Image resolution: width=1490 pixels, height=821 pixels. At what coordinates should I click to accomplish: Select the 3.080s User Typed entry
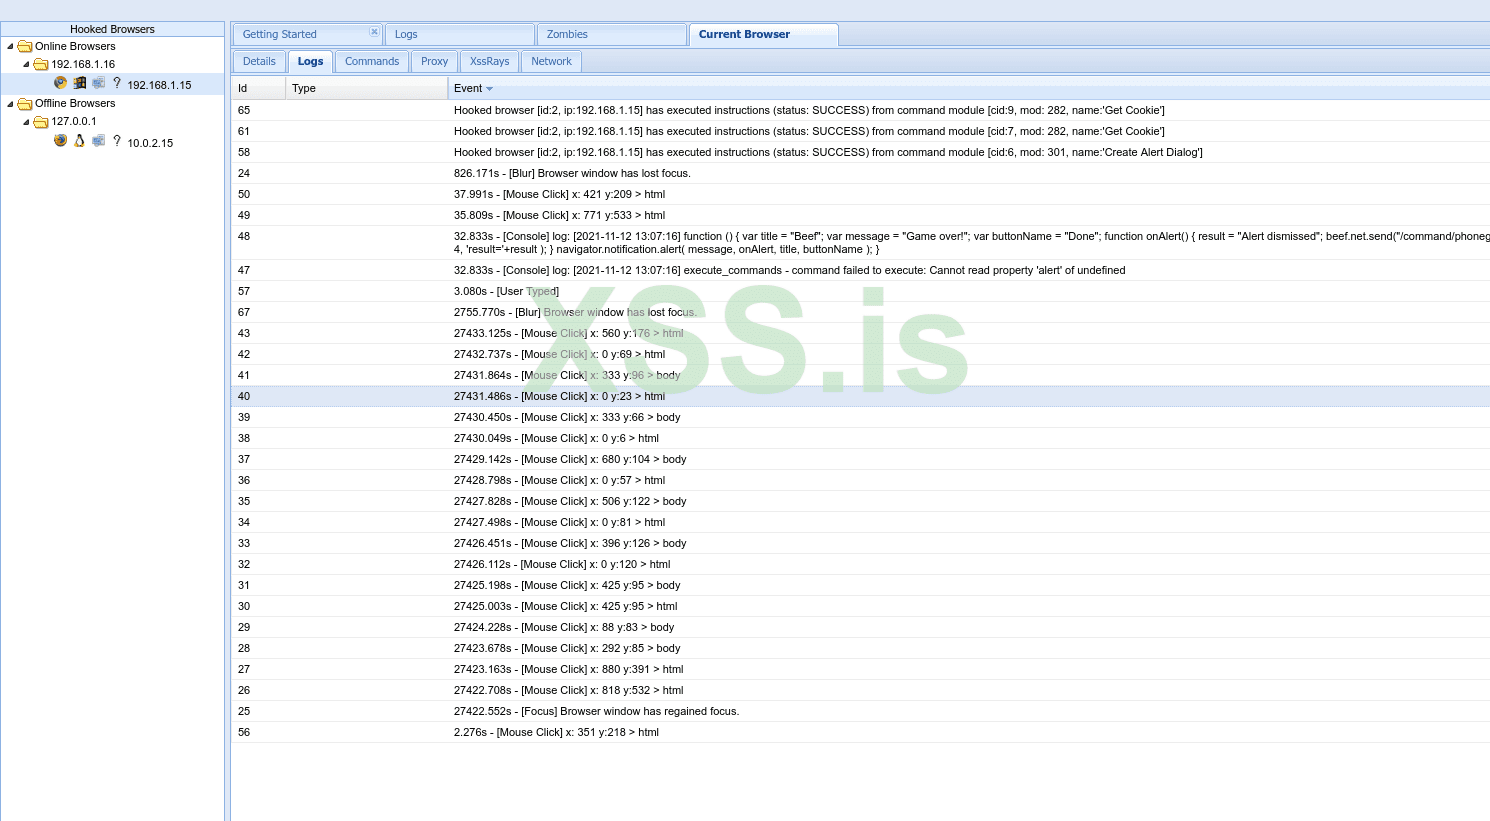click(x=861, y=291)
